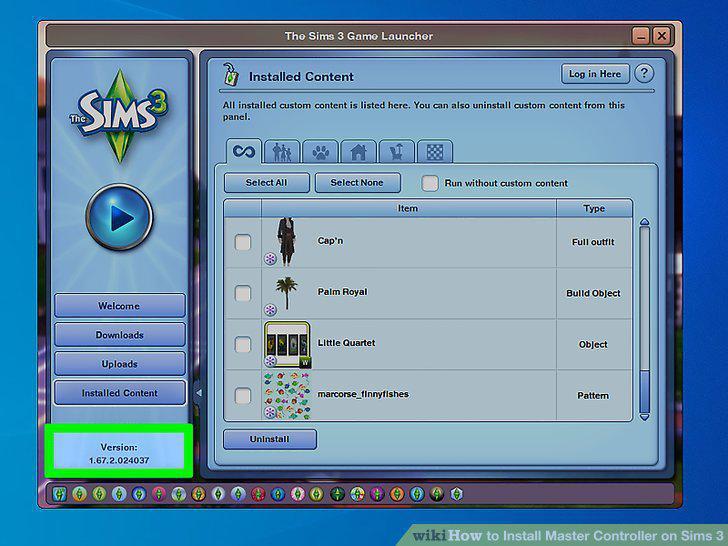
Task: Click Log in Here
Action: [x=595, y=74]
